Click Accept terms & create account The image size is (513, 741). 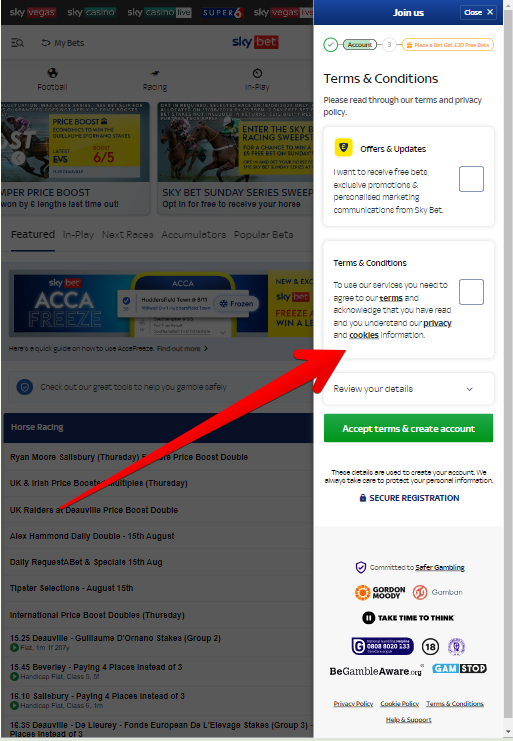pos(409,428)
